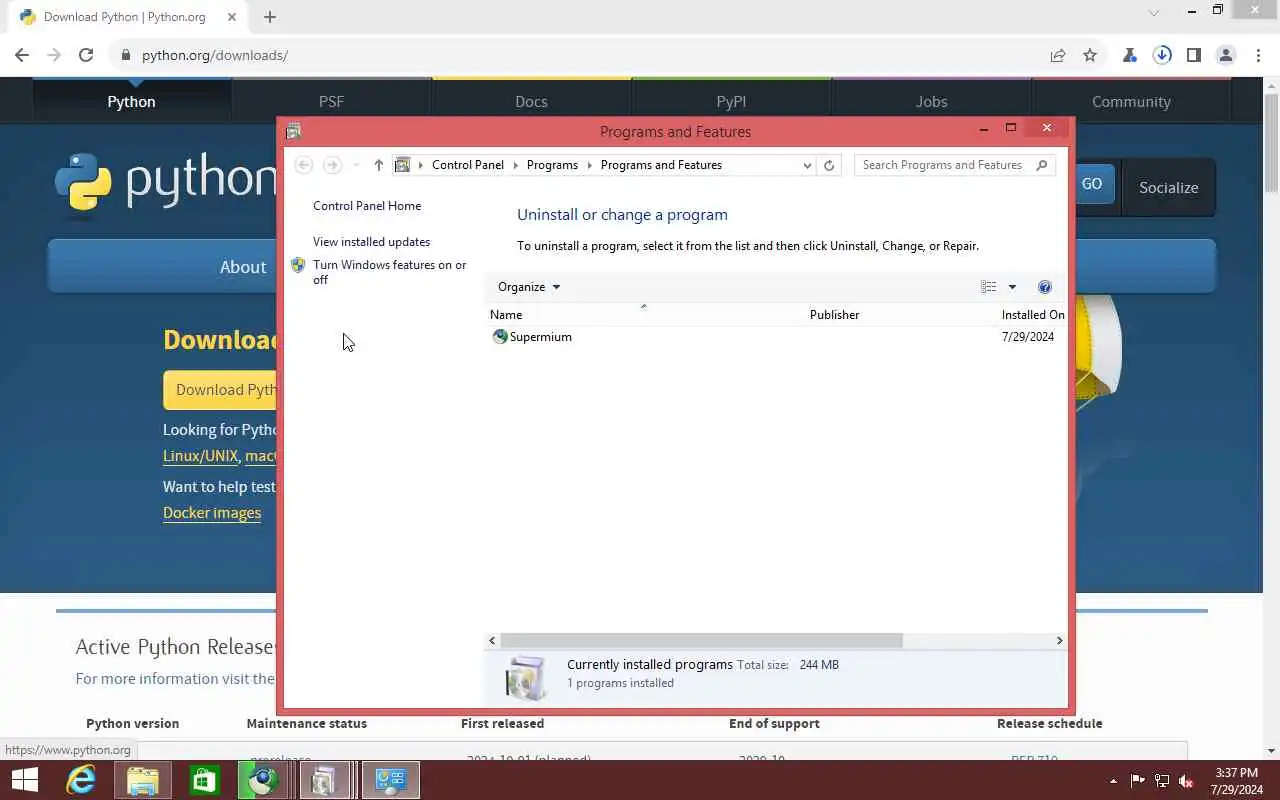
Task: Click horizontal scrollbar left arrow
Action: tap(492, 640)
